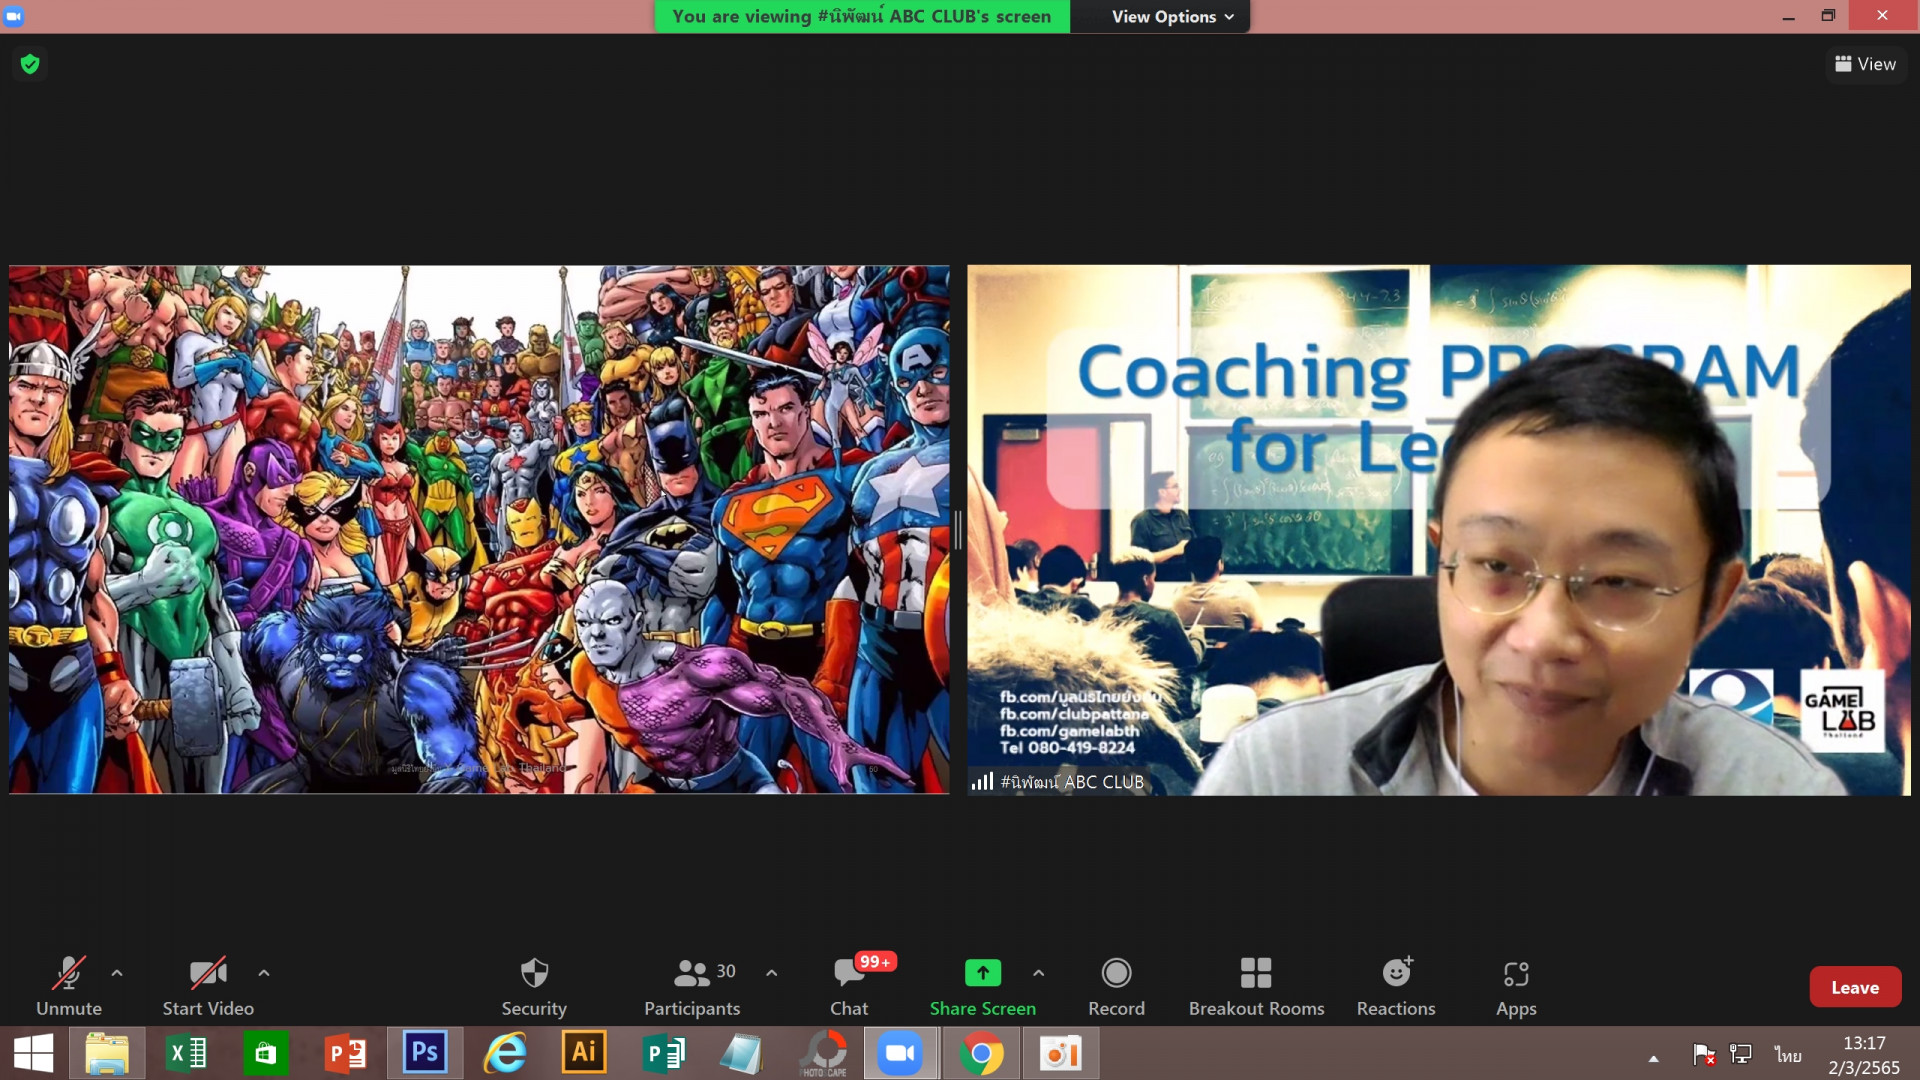
Task: Show hidden system tray icons
Action: [x=1653, y=1058]
